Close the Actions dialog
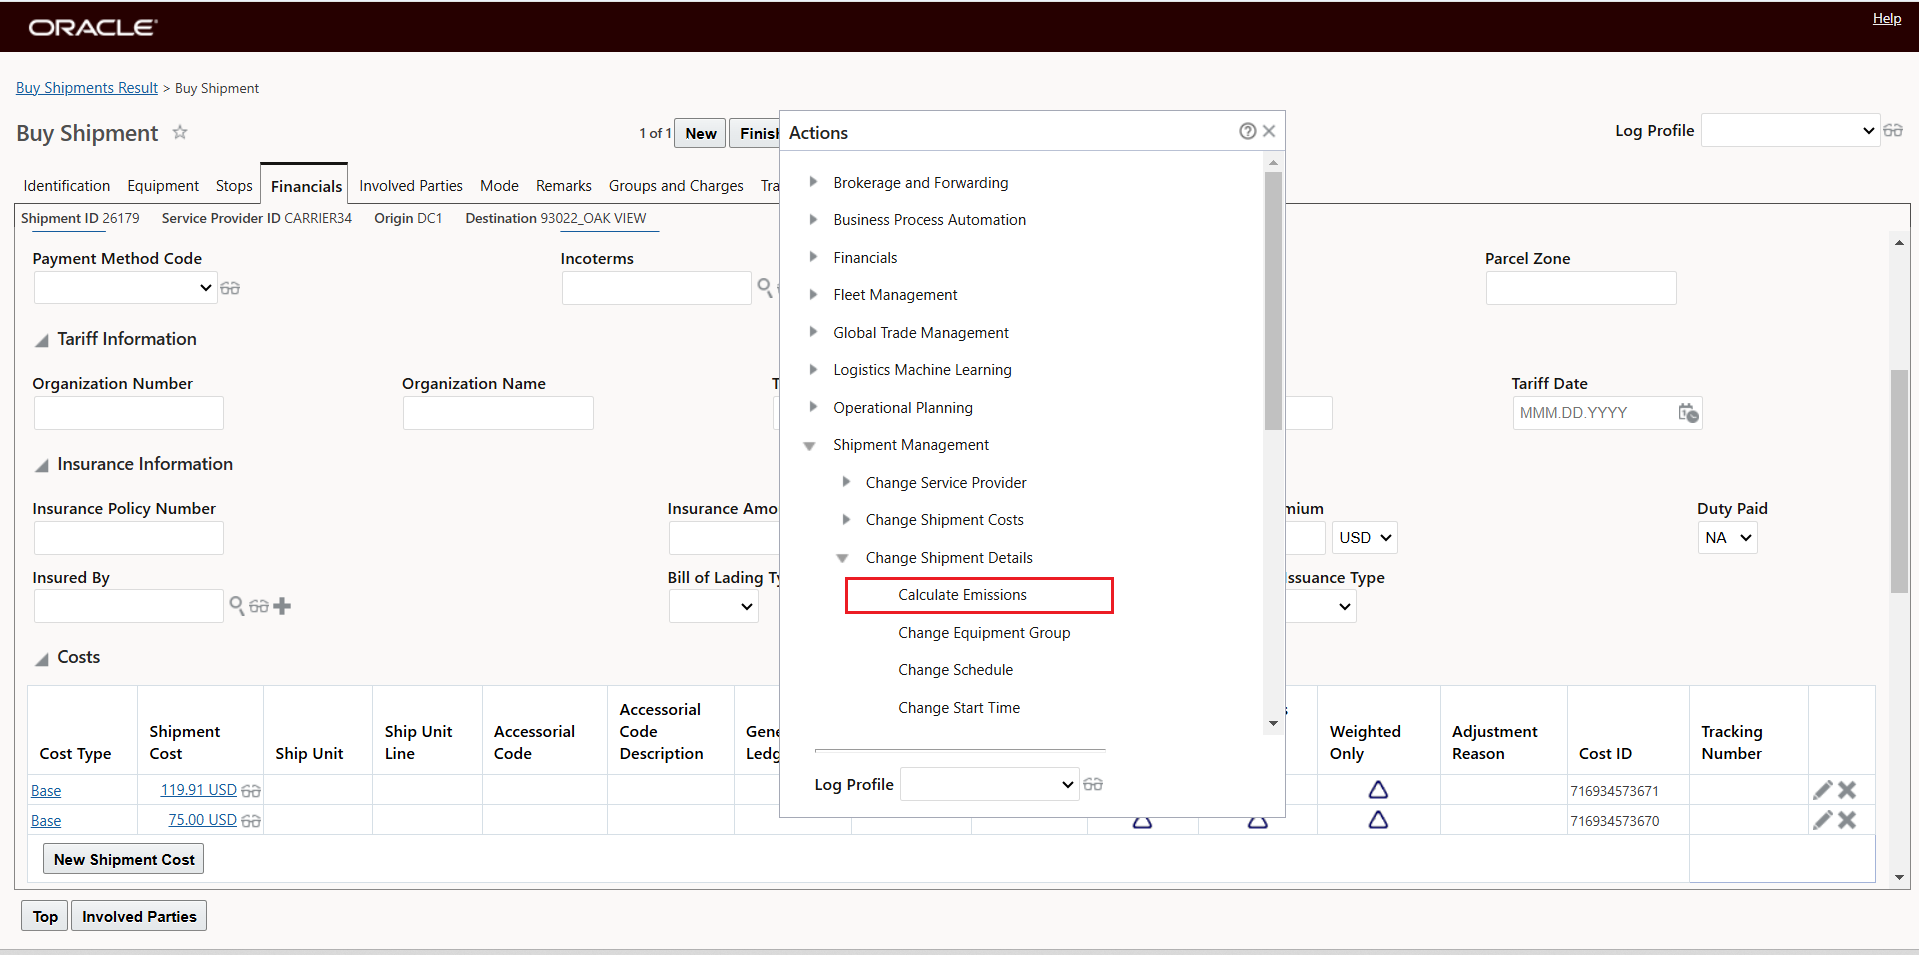Viewport: 1919px width, 955px height. (x=1269, y=131)
